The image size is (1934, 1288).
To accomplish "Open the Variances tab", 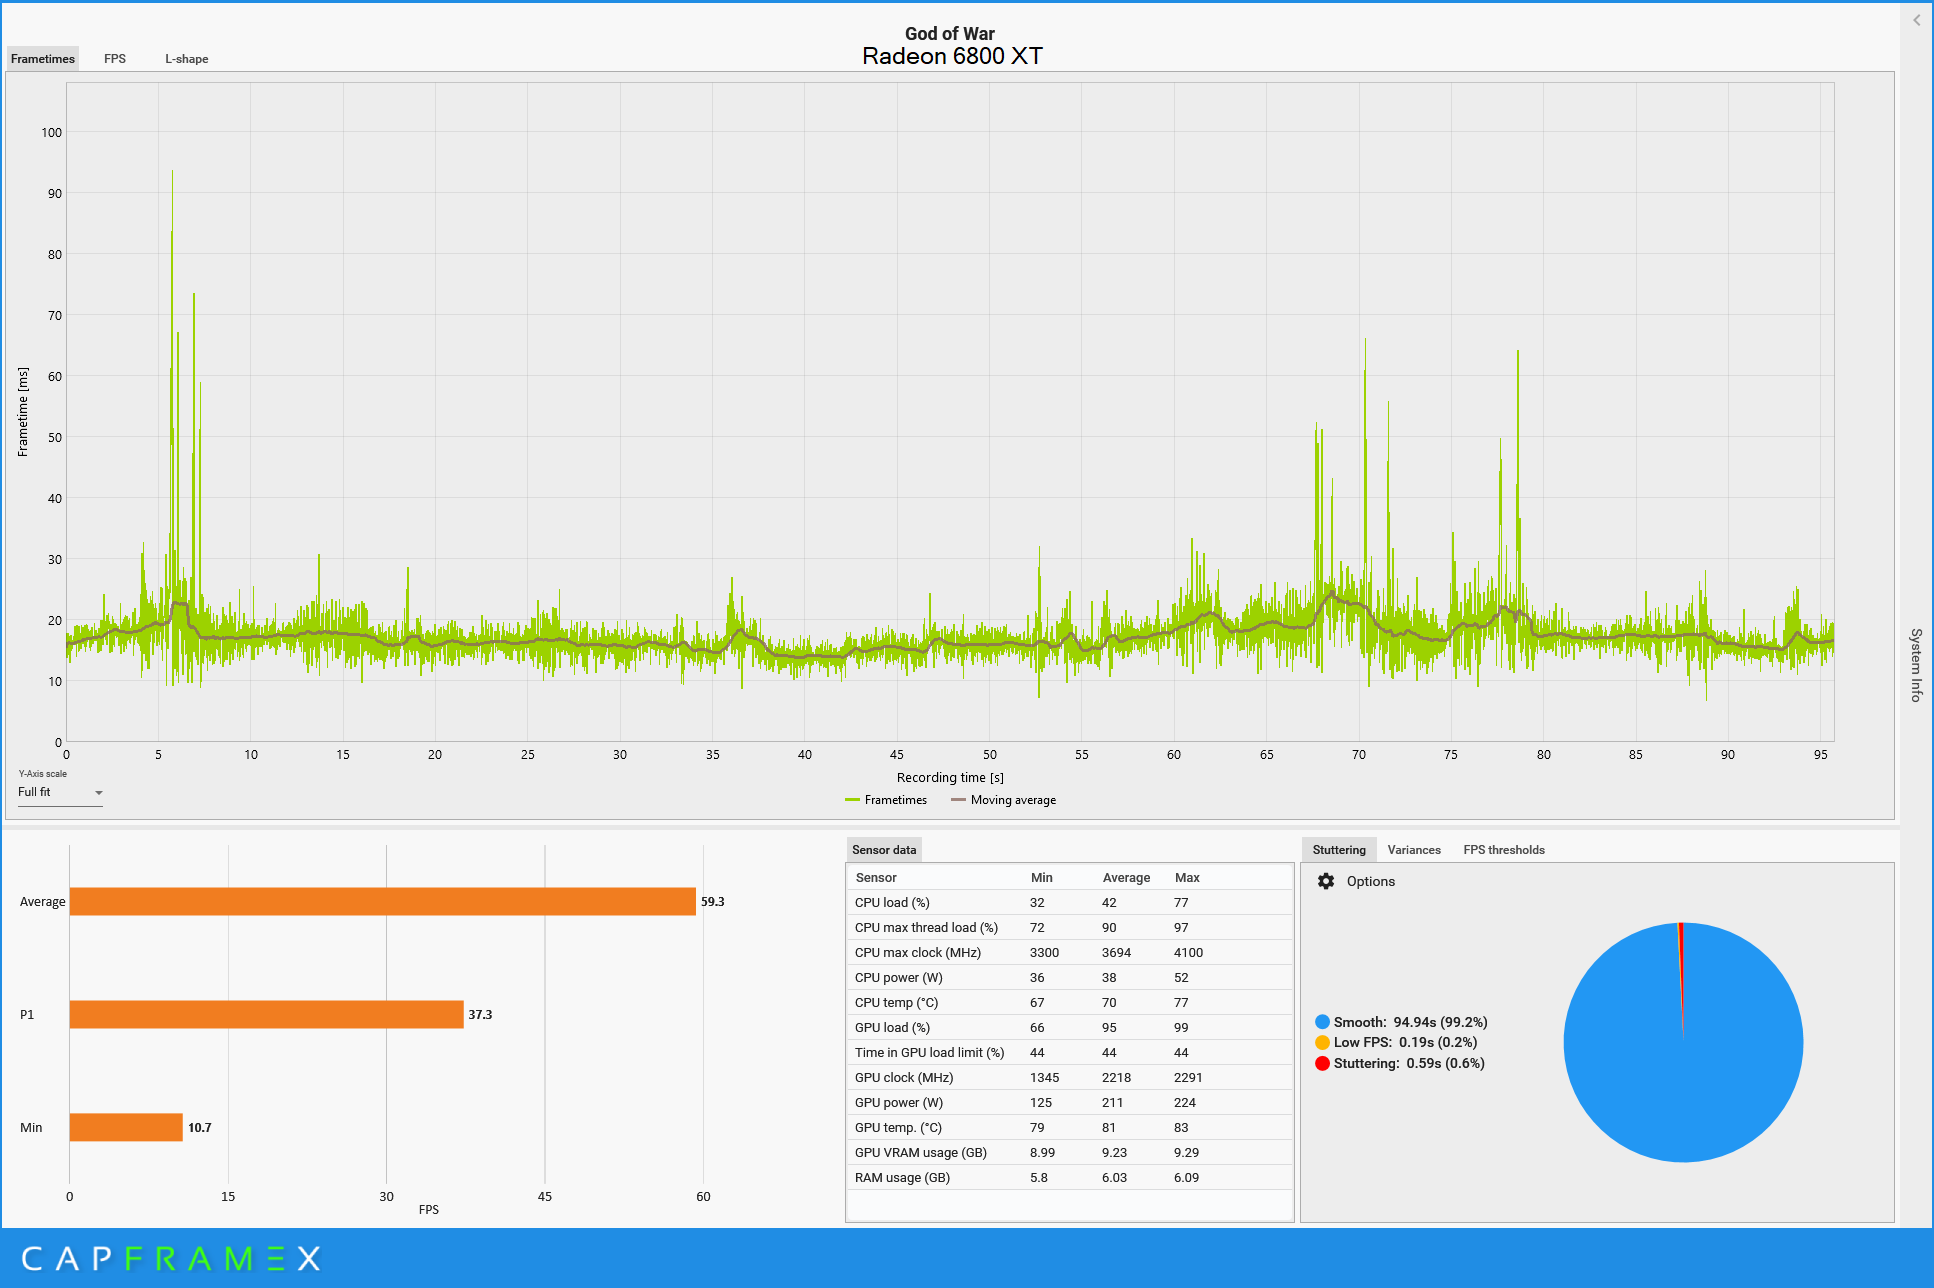I will click(1413, 850).
